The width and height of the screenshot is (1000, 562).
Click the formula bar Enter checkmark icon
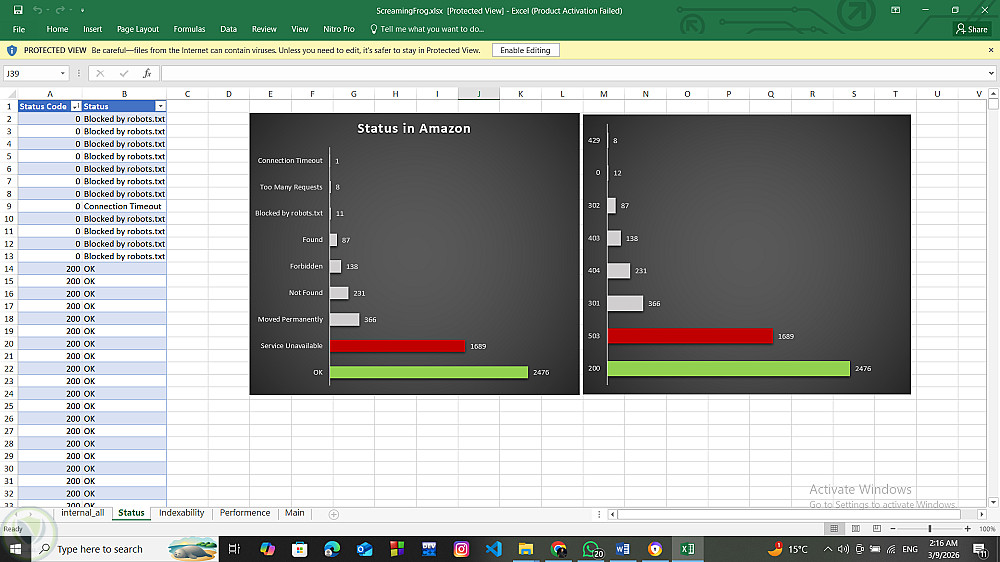pos(124,73)
